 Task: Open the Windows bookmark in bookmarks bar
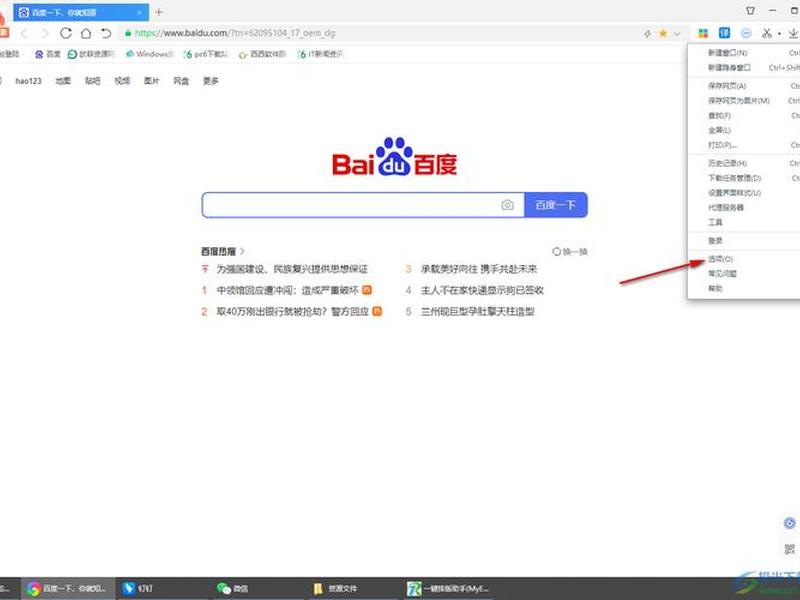click(150, 54)
